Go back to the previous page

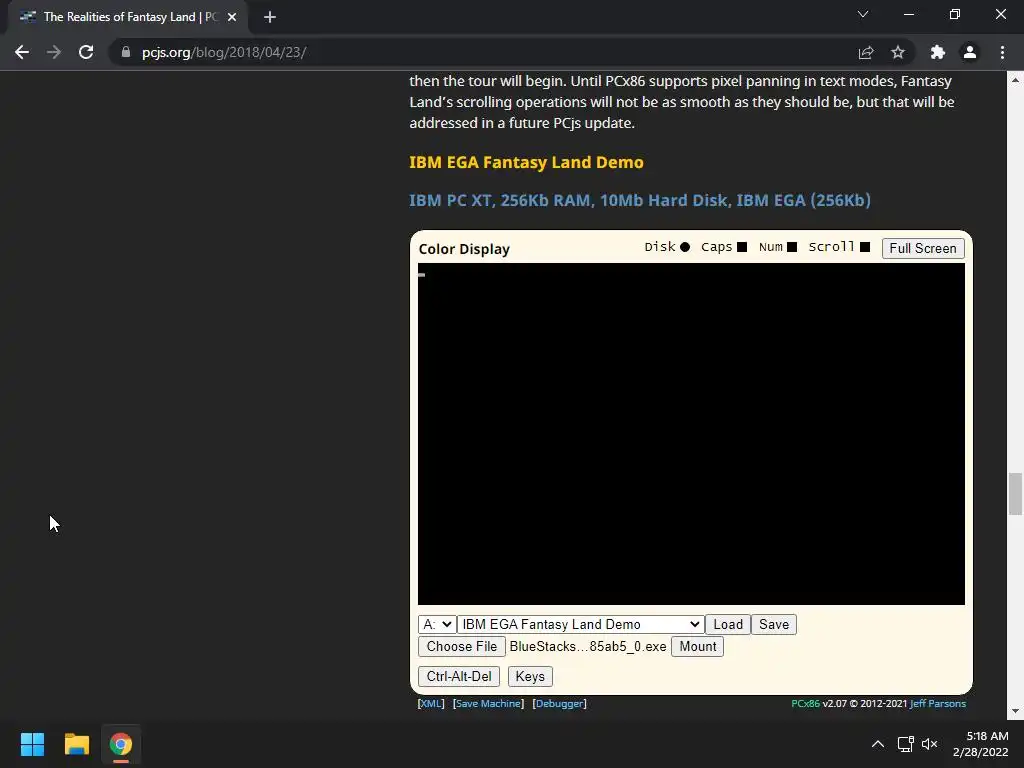point(22,52)
